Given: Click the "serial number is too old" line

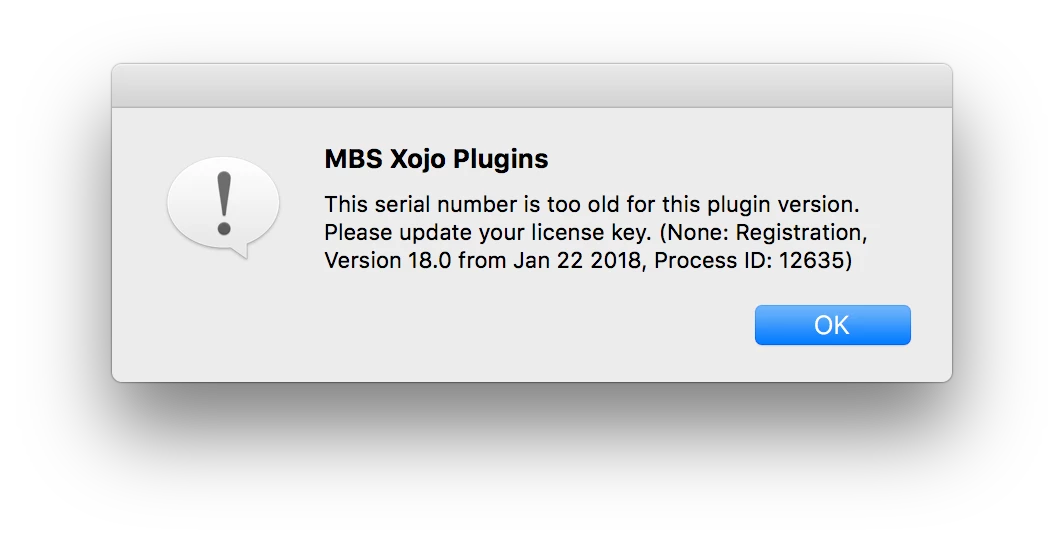Looking at the screenshot, I should 592,204.
